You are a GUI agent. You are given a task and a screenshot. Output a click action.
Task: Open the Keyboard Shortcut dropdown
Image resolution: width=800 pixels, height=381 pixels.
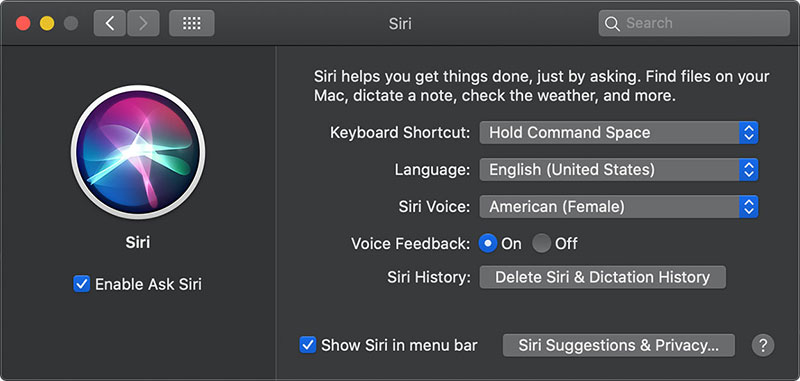pyautogui.click(x=619, y=133)
